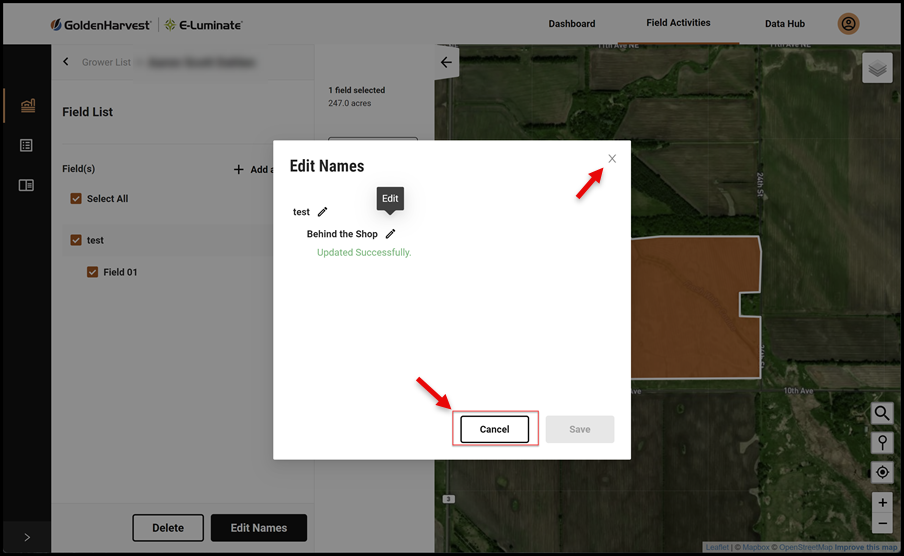Viewport: 904px width, 556px height.
Task: Zoom out on the map with minus
Action: tap(882, 523)
